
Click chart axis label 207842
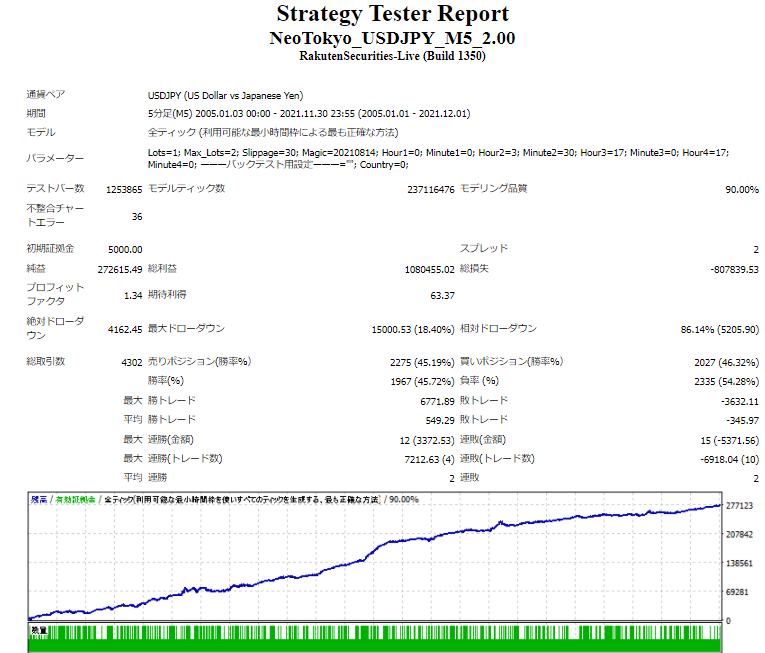click(739, 535)
